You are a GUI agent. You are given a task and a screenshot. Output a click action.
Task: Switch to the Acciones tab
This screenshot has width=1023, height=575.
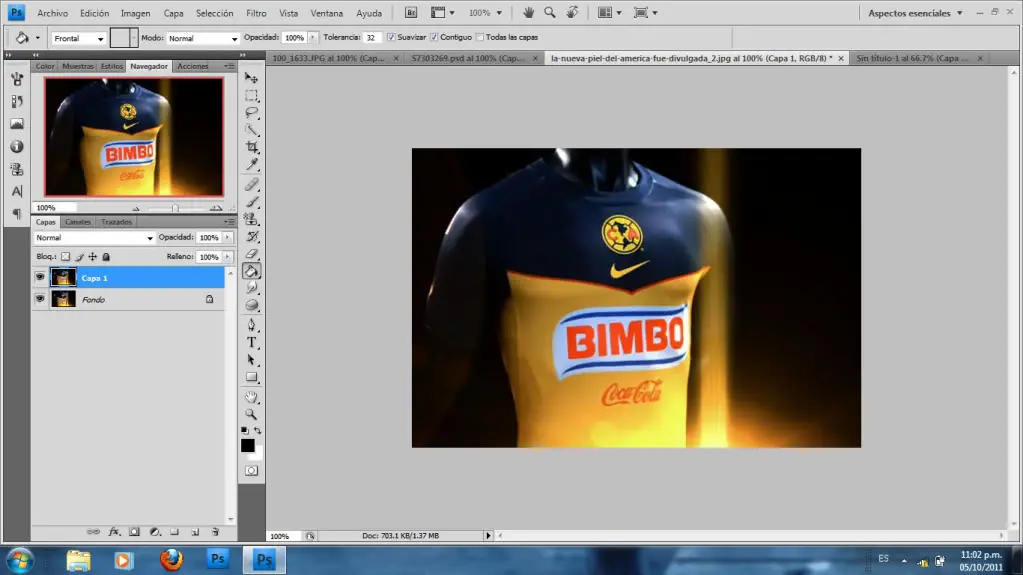coord(192,66)
